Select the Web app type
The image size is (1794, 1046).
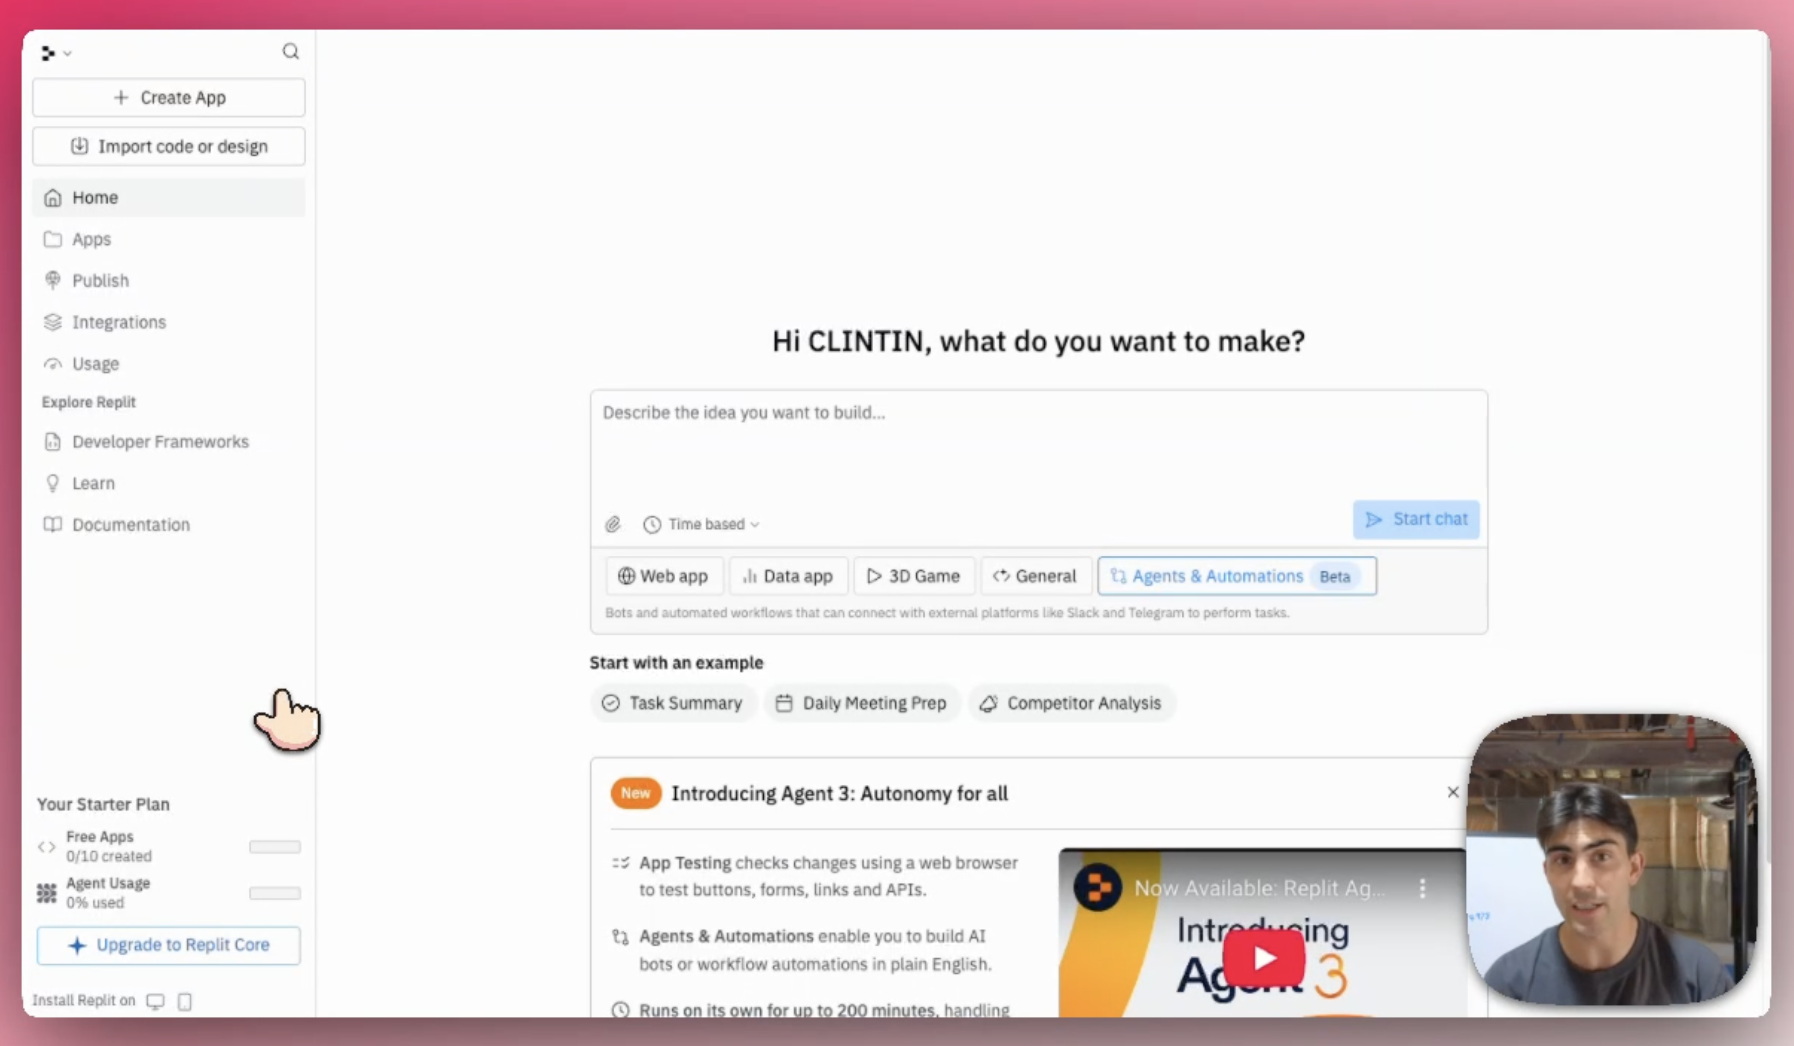point(664,576)
